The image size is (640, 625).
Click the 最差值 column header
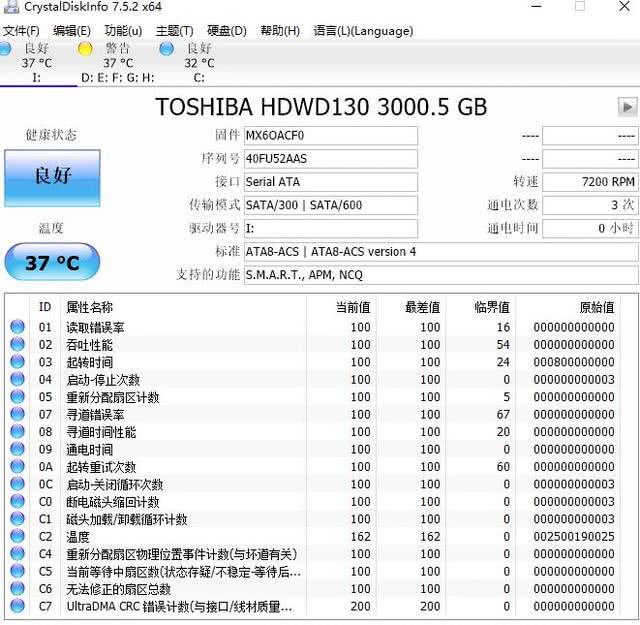click(x=422, y=307)
